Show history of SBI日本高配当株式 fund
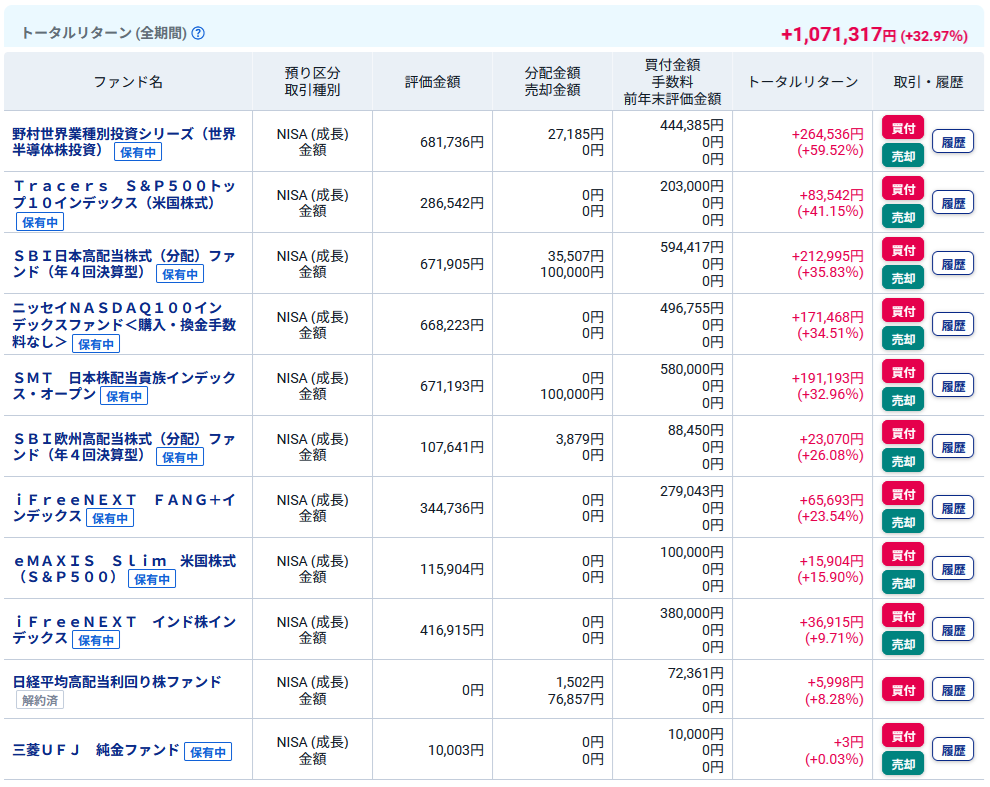Image resolution: width=990 pixels, height=787 pixels. (x=953, y=265)
